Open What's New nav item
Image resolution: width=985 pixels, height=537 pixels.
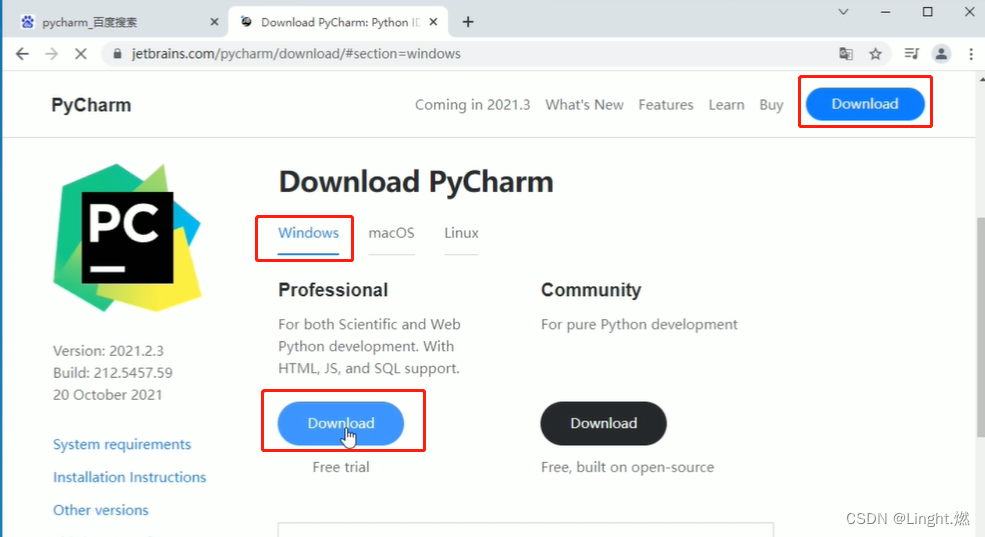point(584,105)
